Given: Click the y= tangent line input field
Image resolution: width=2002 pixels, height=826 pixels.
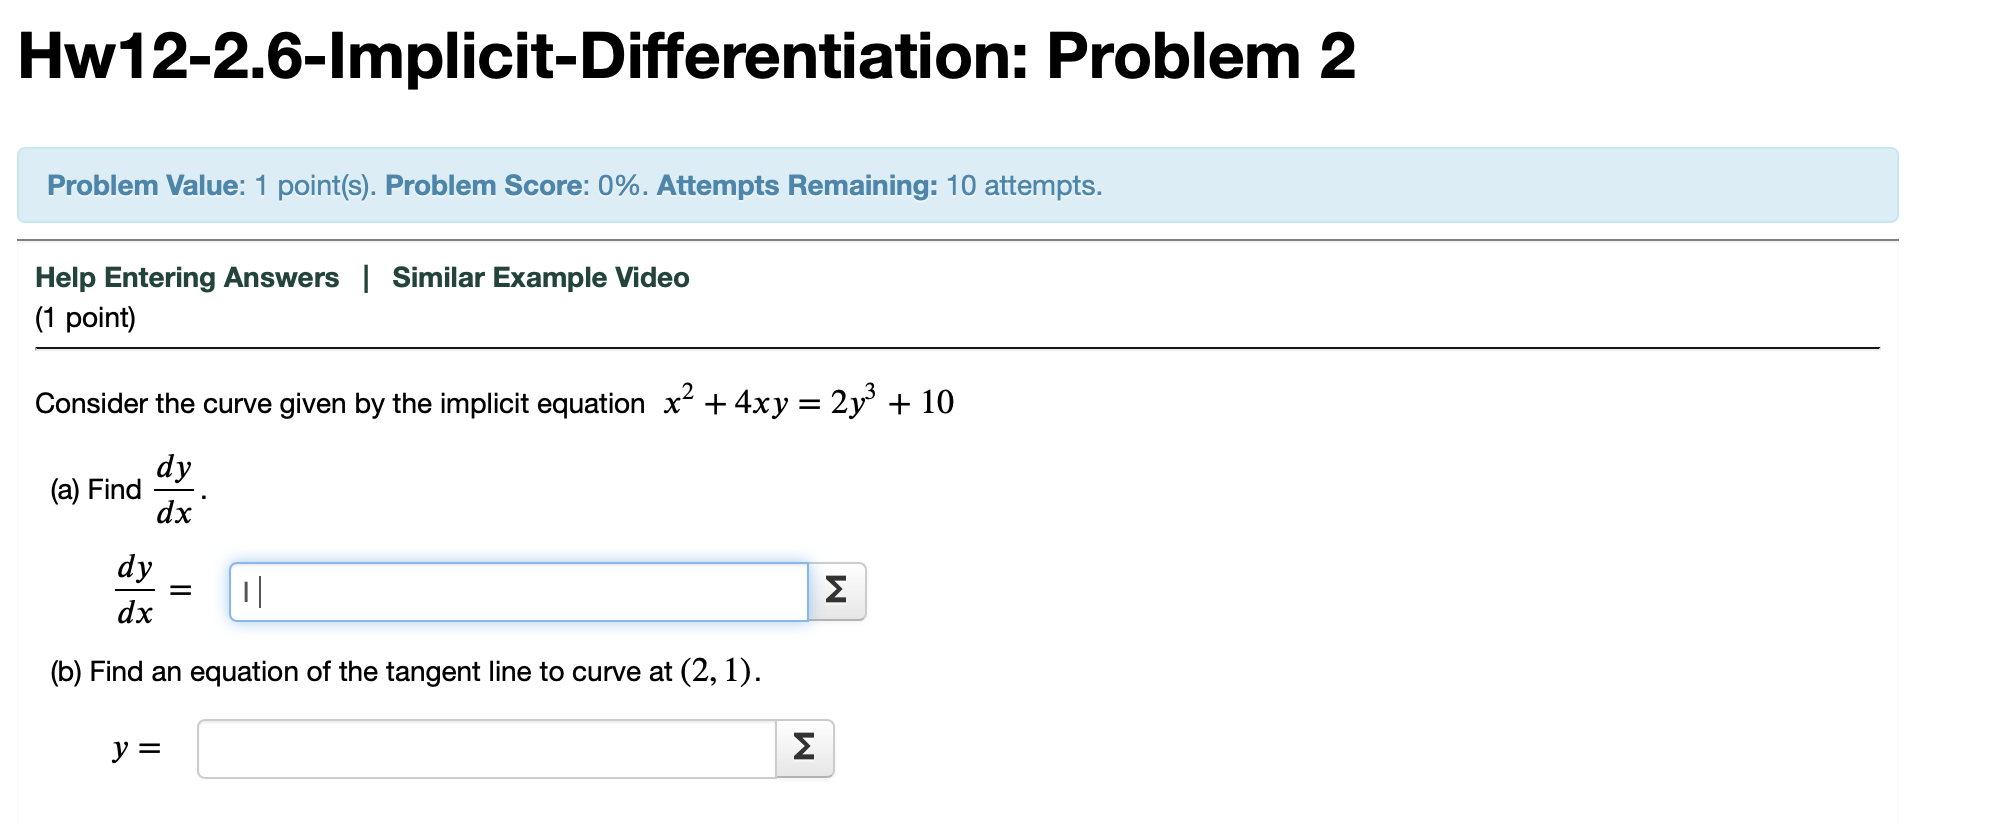Looking at the screenshot, I should click(485, 747).
